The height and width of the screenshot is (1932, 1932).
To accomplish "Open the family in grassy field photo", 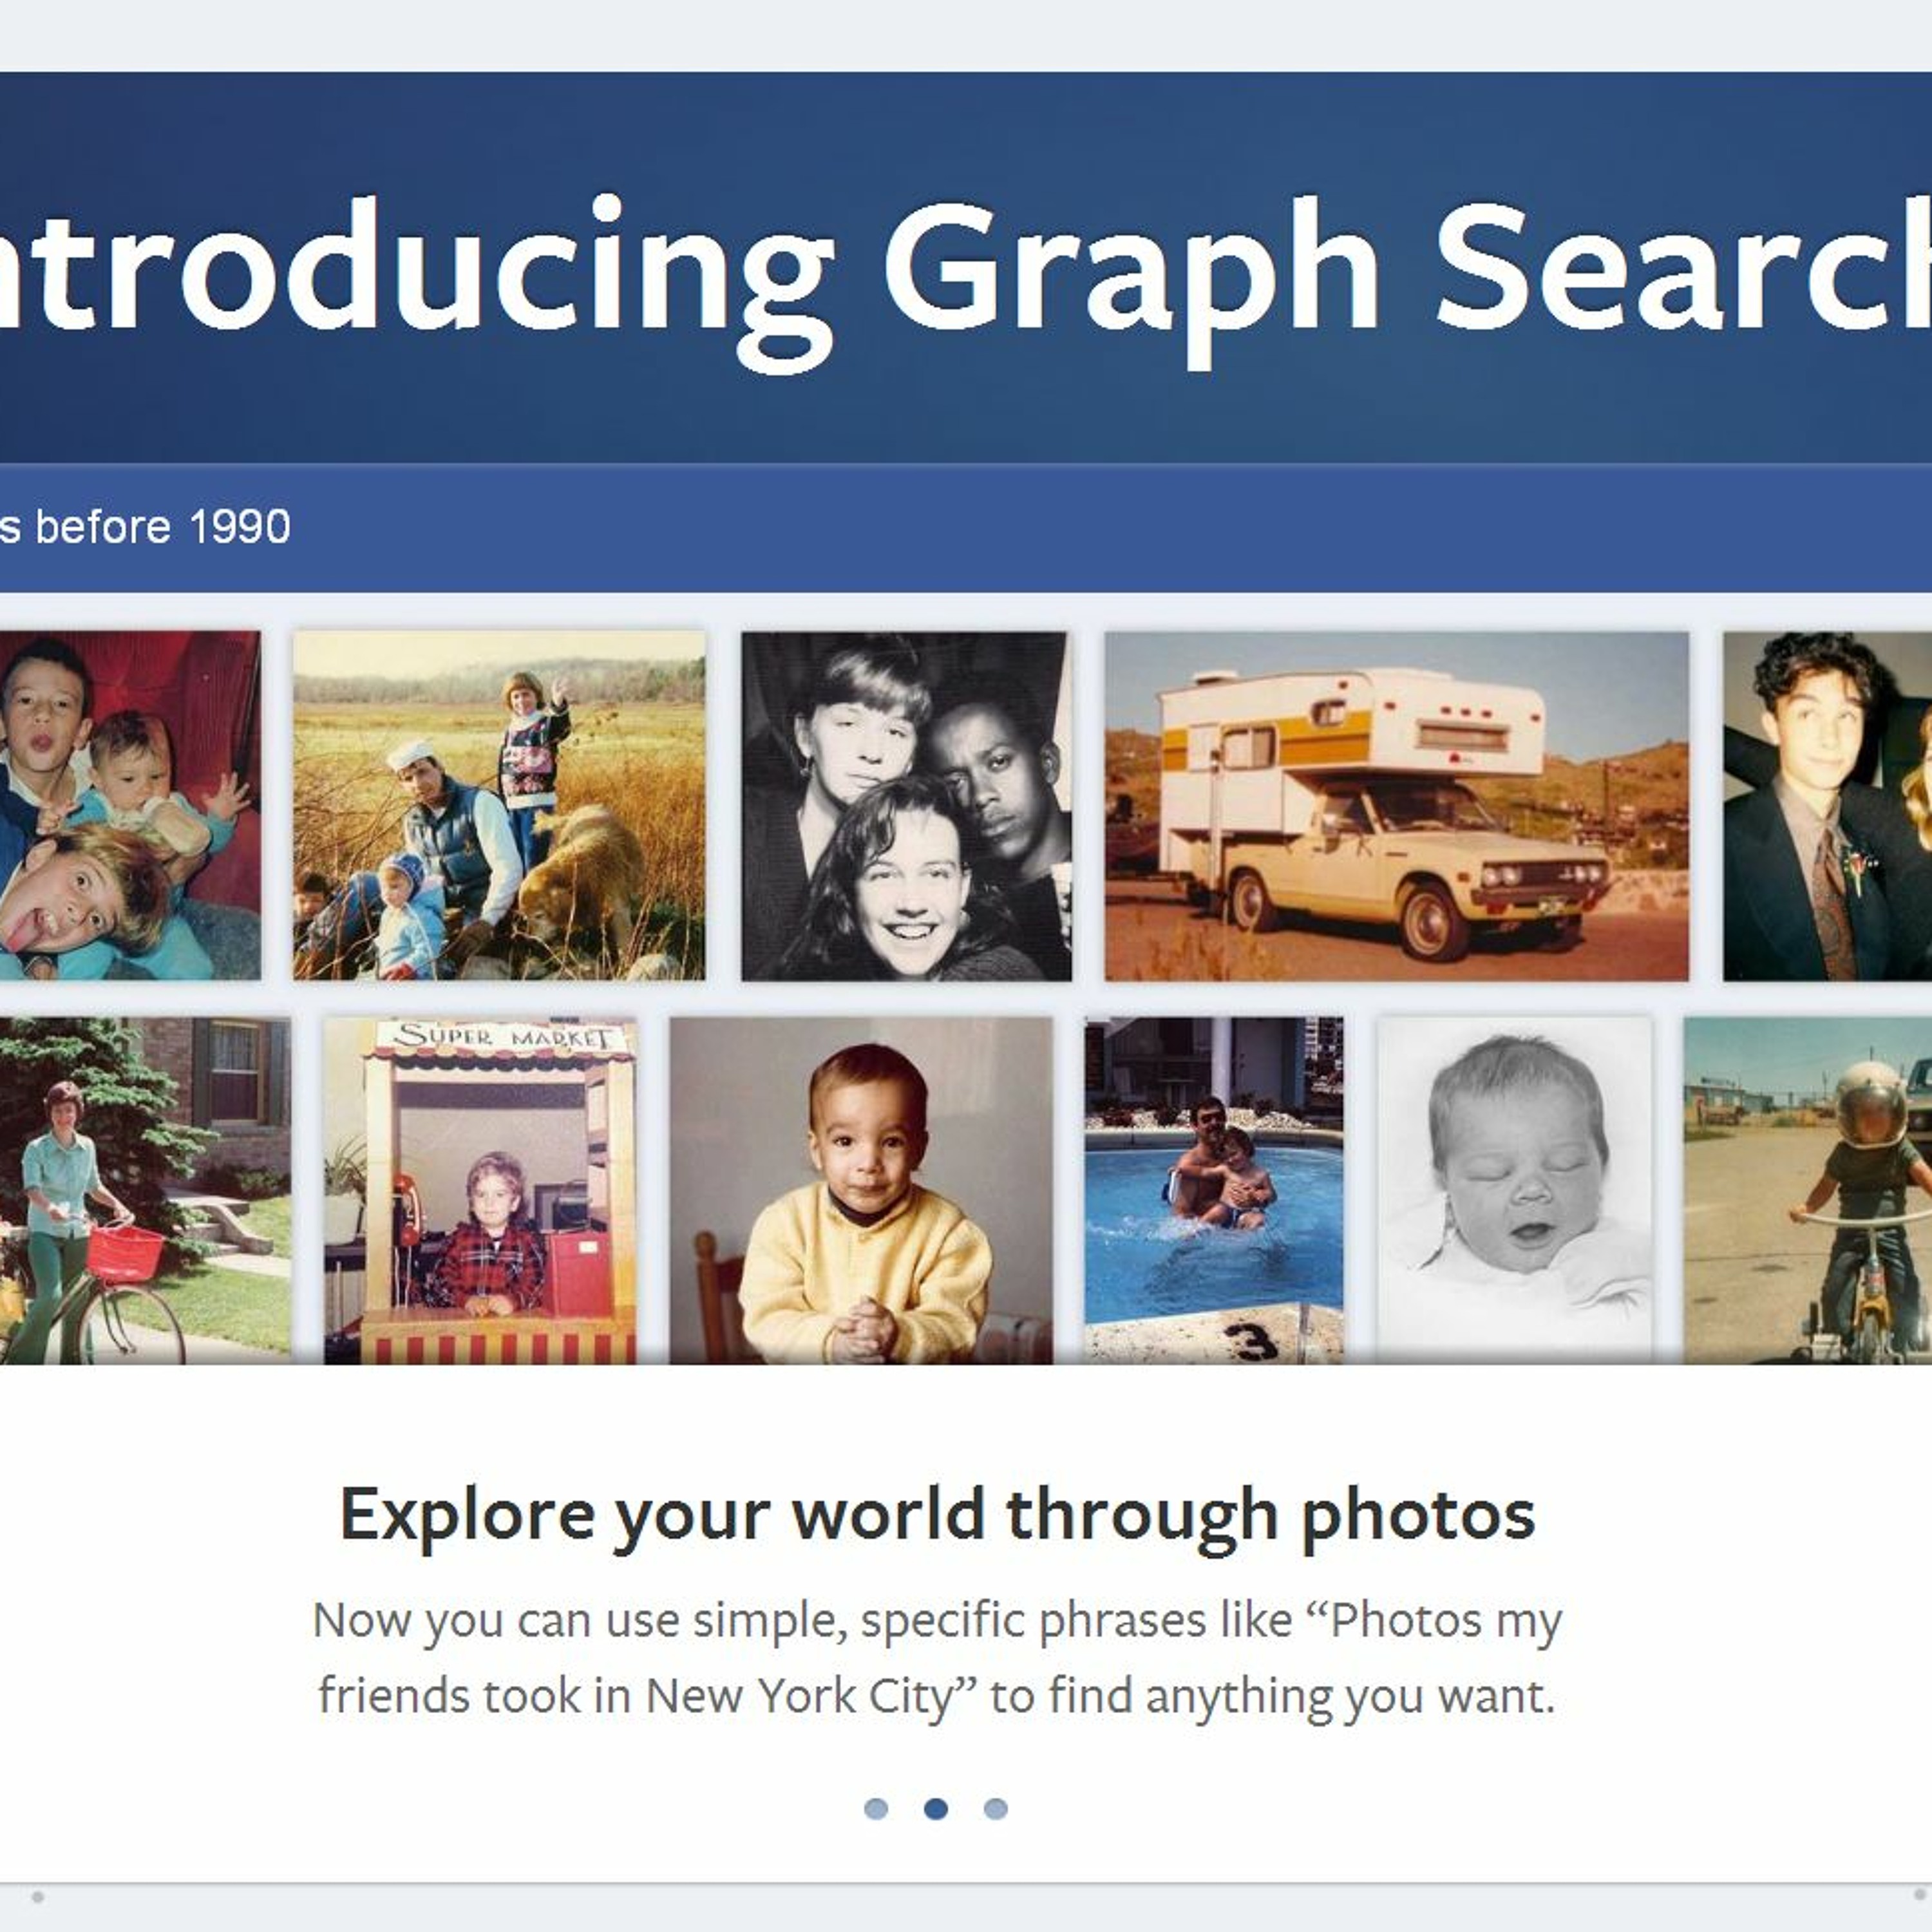I will click(499, 806).
